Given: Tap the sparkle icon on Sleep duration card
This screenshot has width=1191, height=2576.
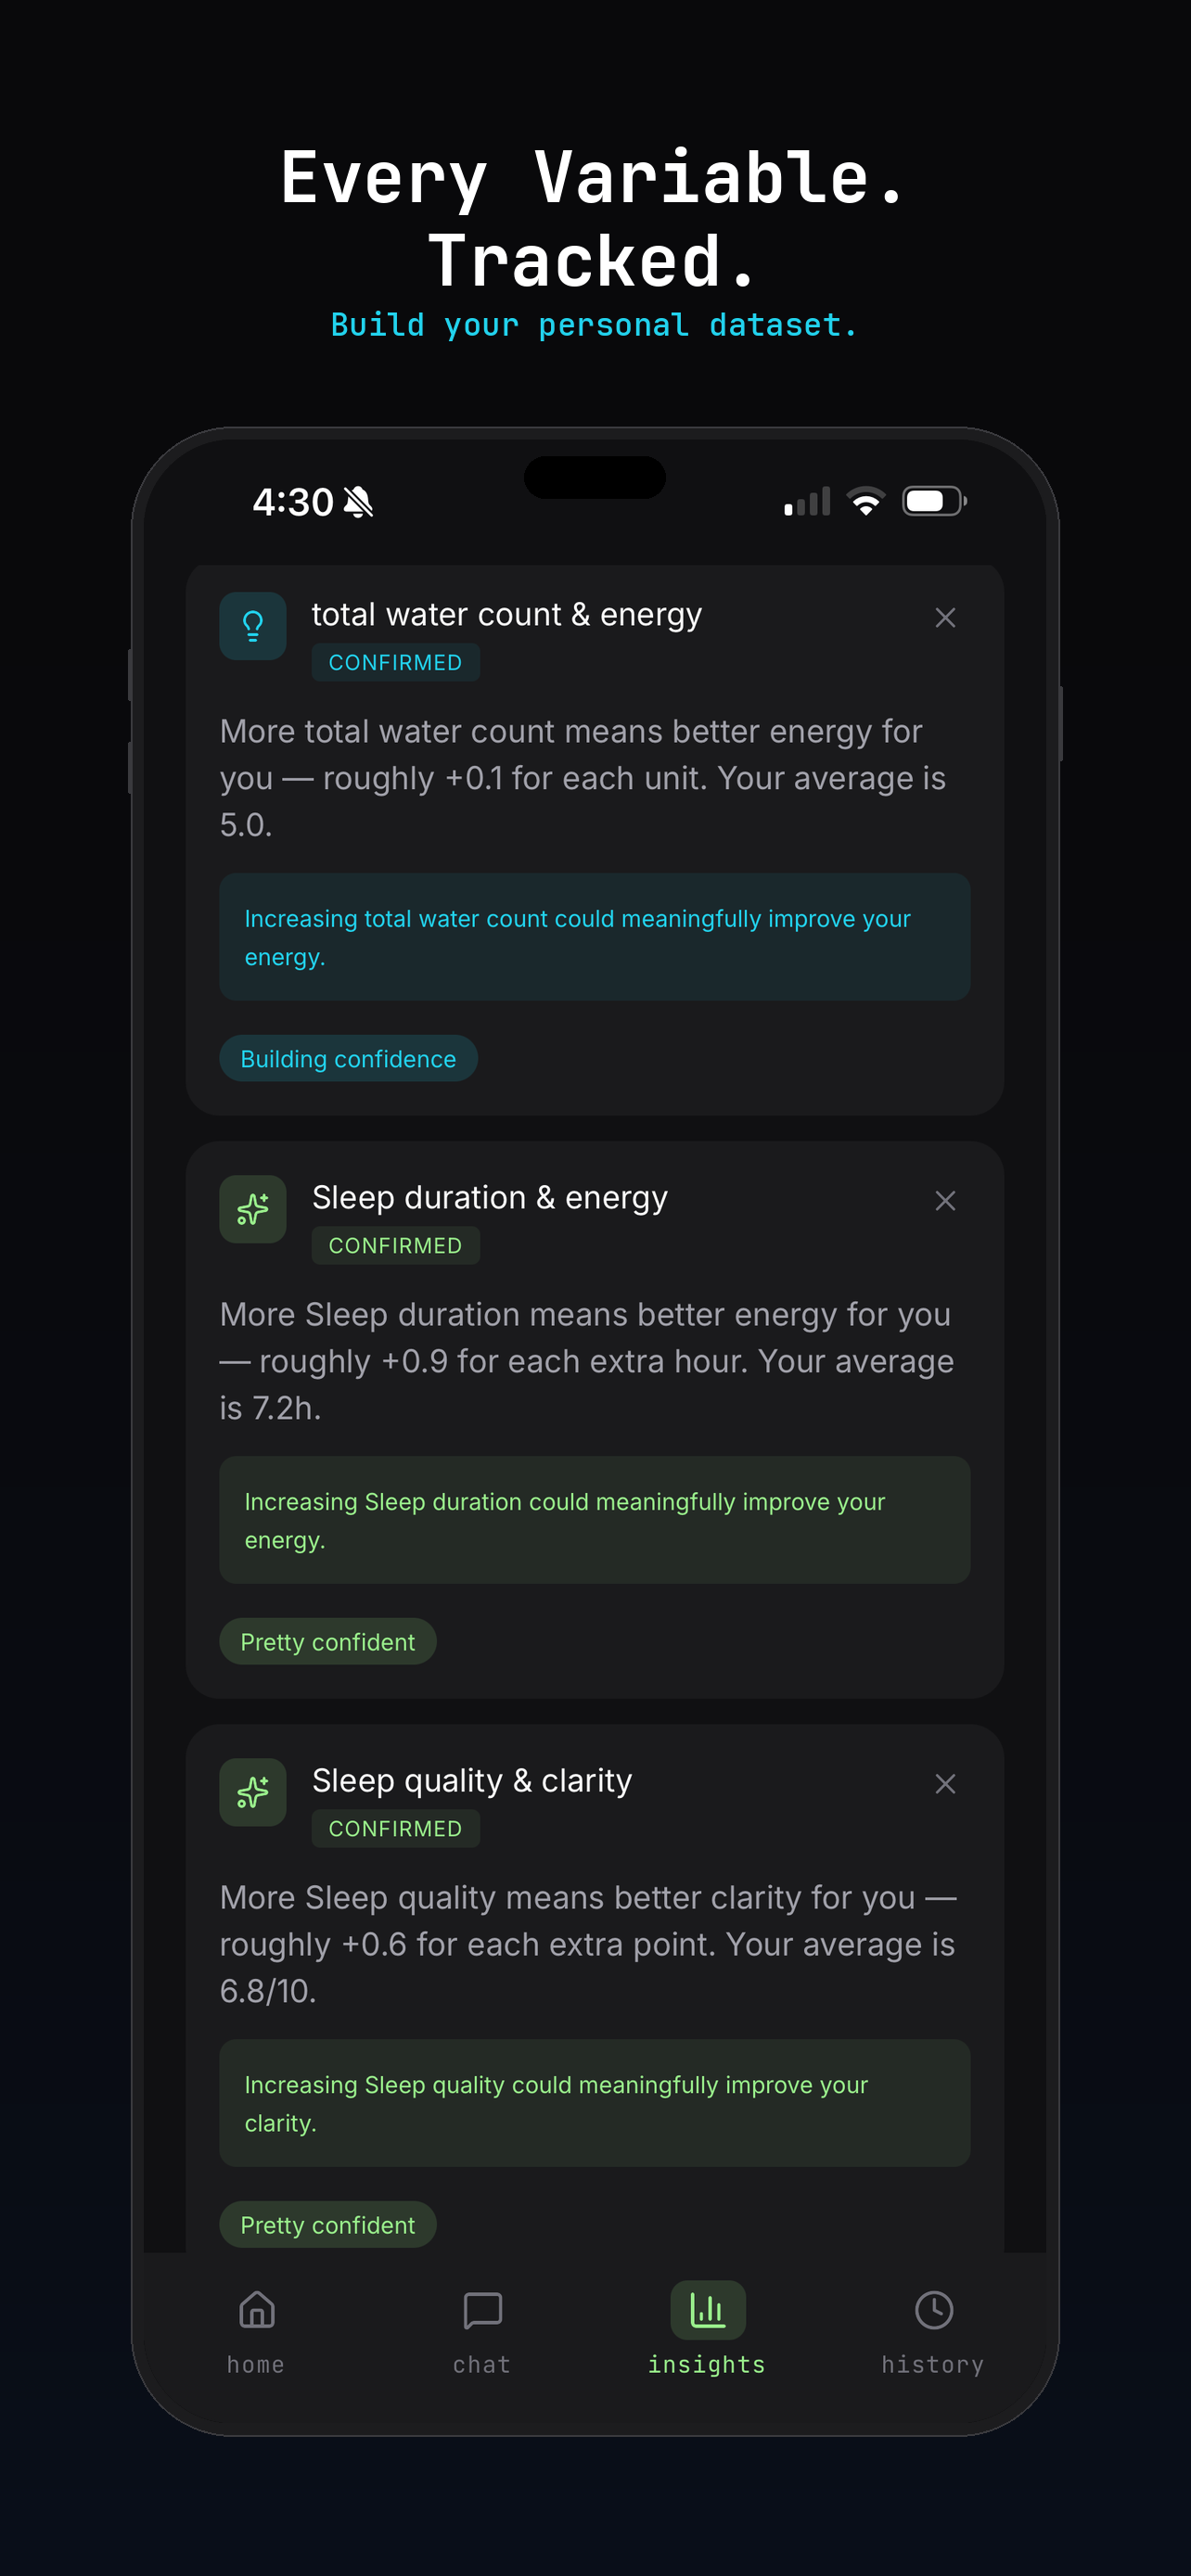Looking at the screenshot, I should point(252,1209).
